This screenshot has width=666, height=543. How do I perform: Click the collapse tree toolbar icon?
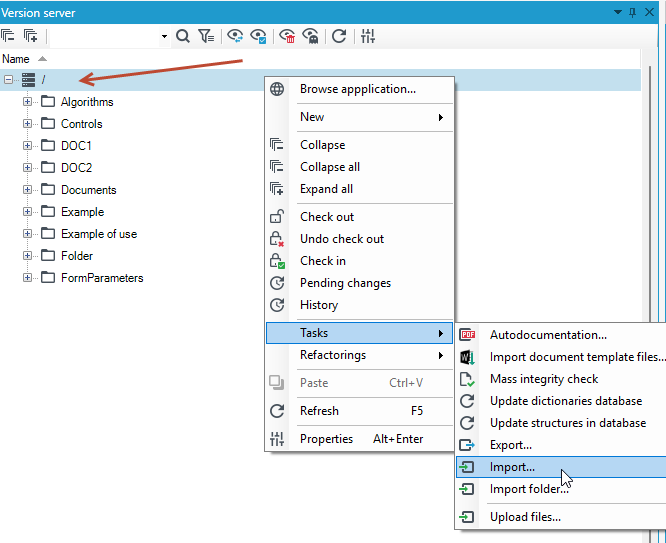[8, 36]
